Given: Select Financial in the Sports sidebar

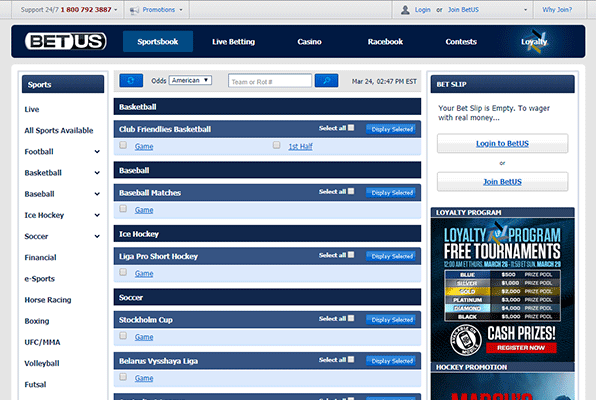Looking at the screenshot, I should tap(40, 257).
